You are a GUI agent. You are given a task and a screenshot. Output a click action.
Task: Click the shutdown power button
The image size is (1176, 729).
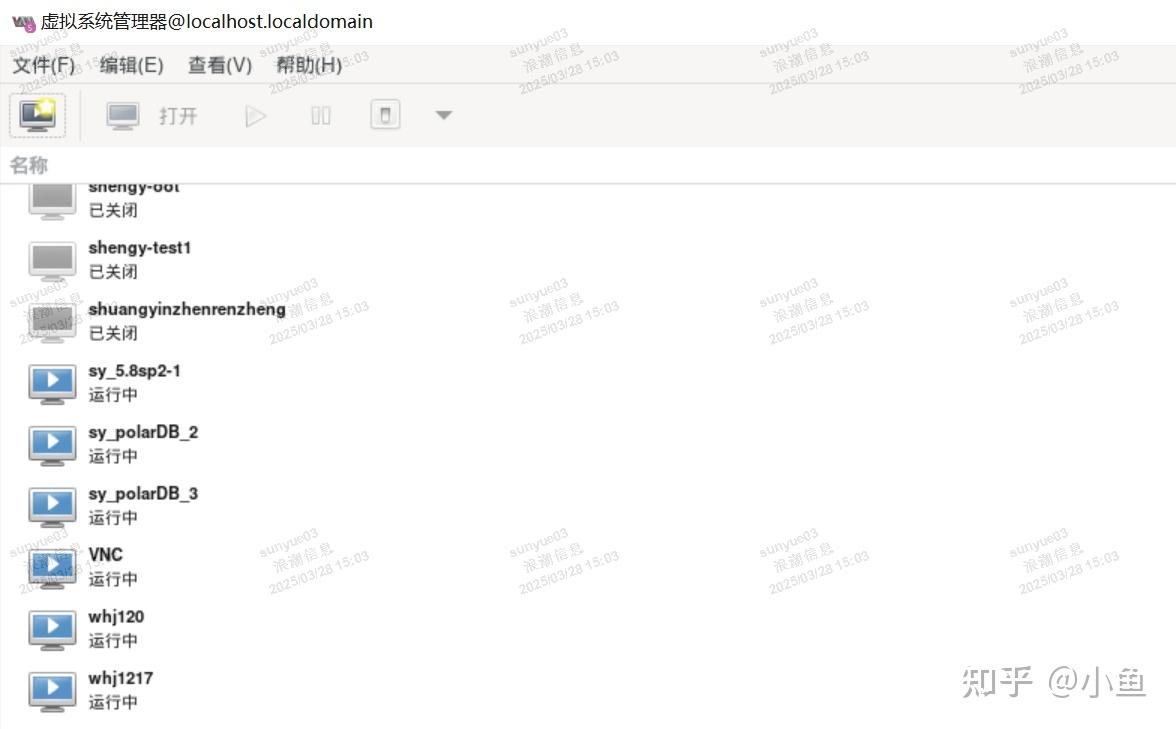click(385, 116)
